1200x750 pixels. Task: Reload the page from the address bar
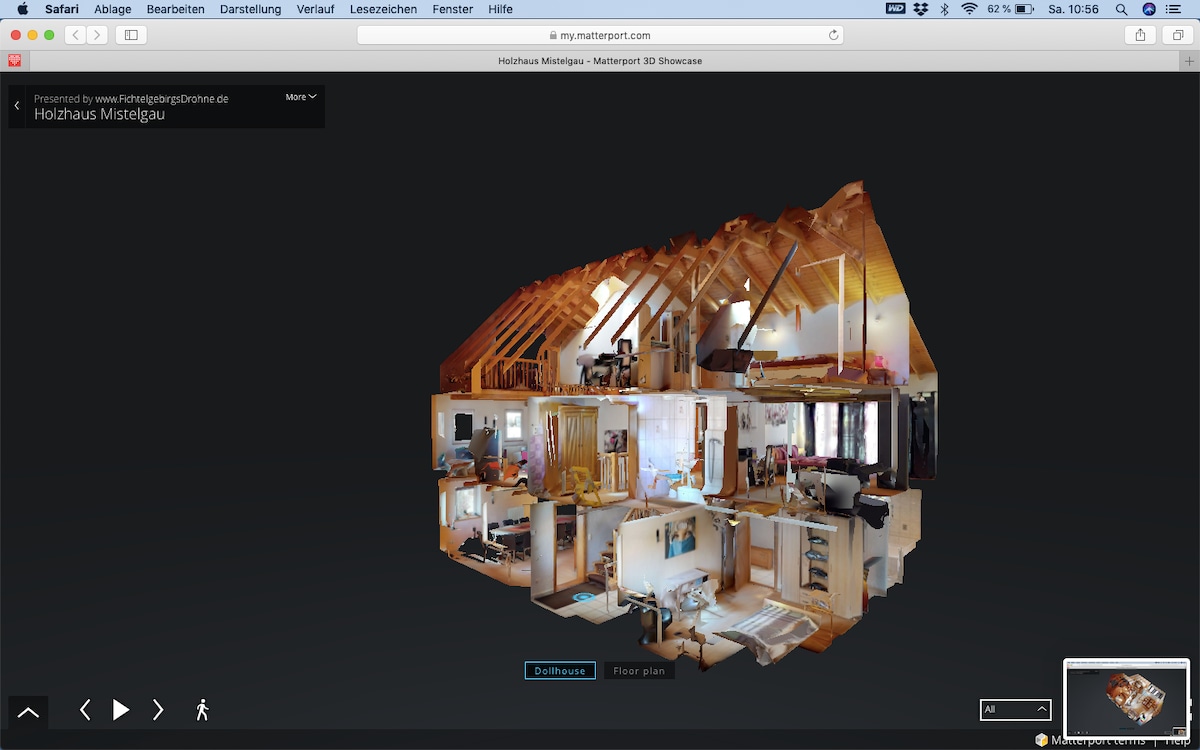(x=833, y=35)
